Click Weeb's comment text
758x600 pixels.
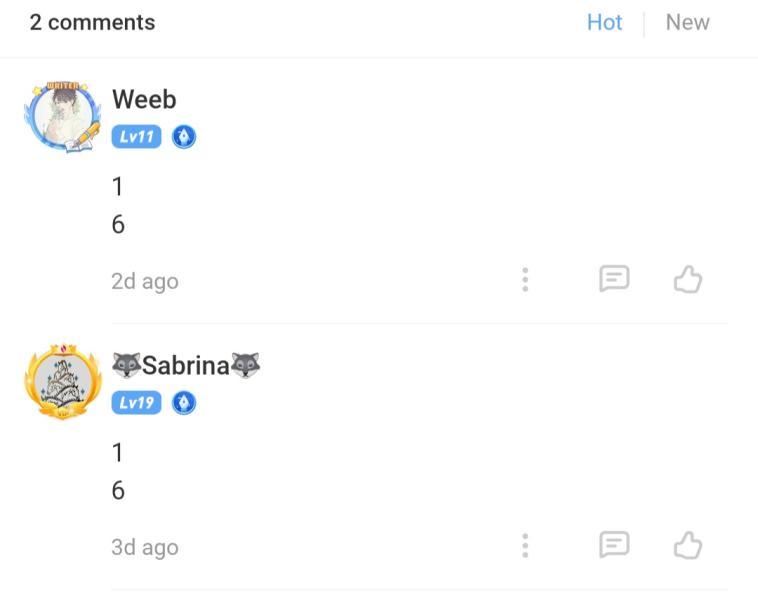[118, 205]
